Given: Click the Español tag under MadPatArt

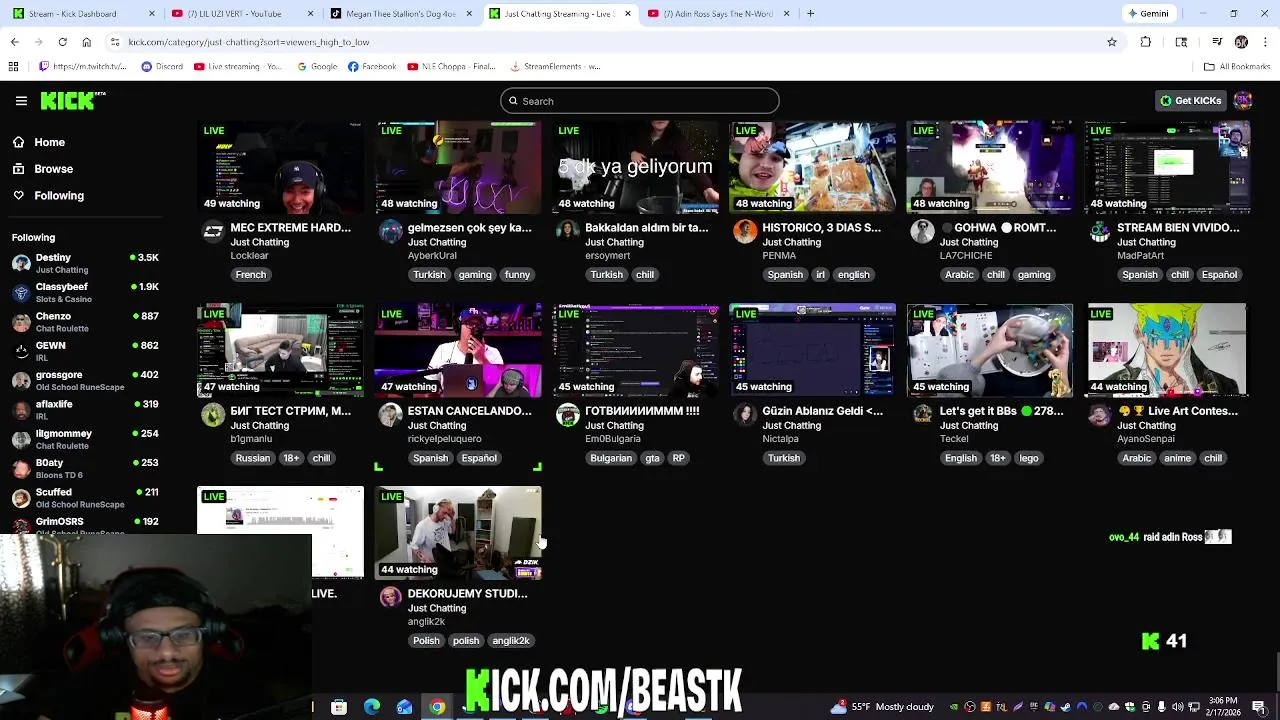Looking at the screenshot, I should point(1219,275).
